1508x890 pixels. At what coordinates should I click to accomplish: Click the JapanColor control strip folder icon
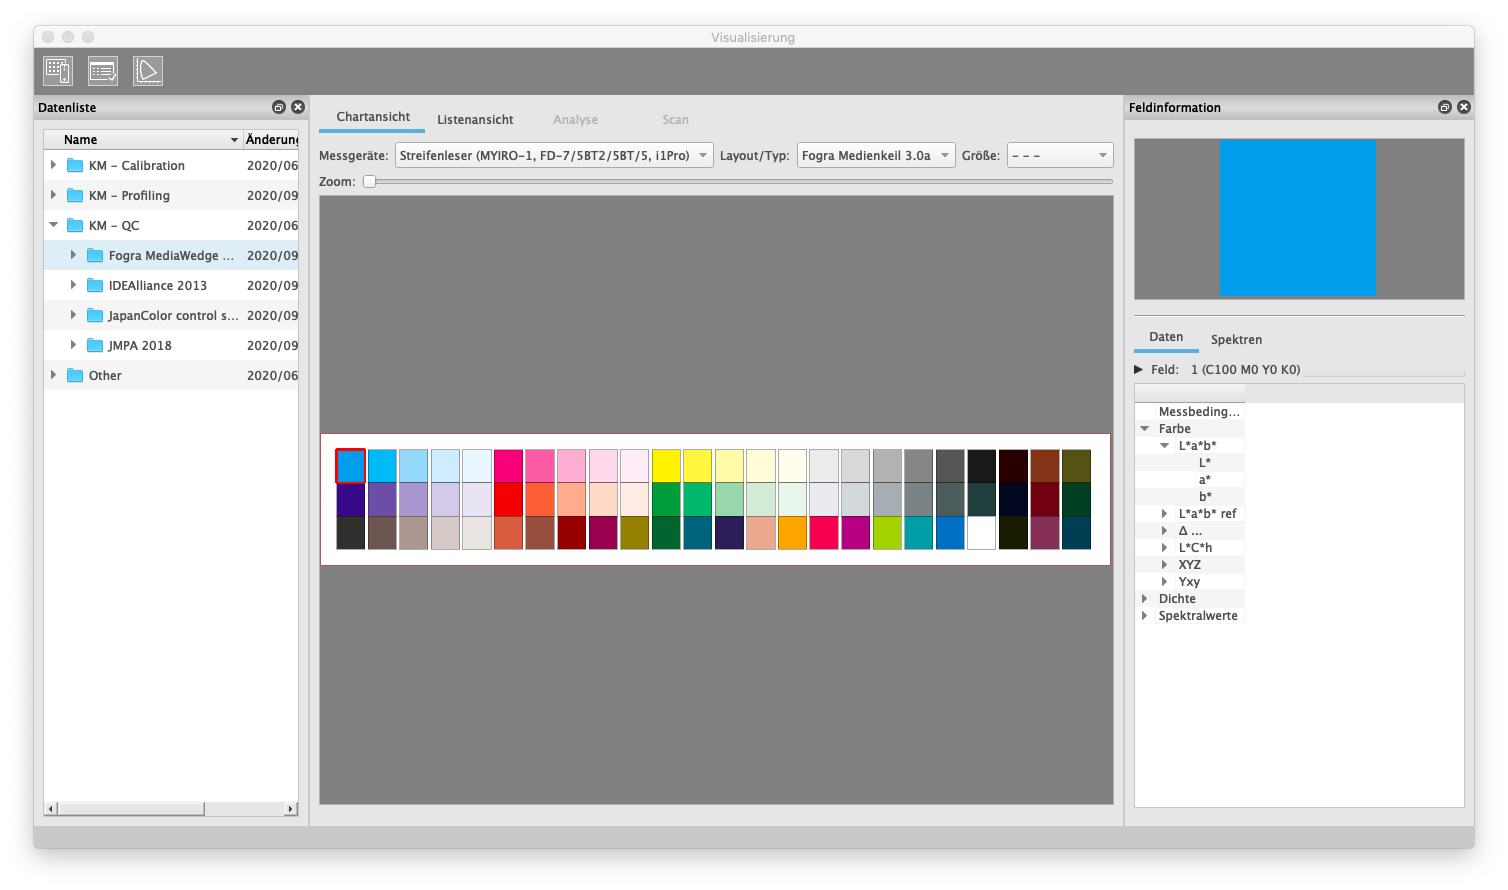click(x=95, y=315)
